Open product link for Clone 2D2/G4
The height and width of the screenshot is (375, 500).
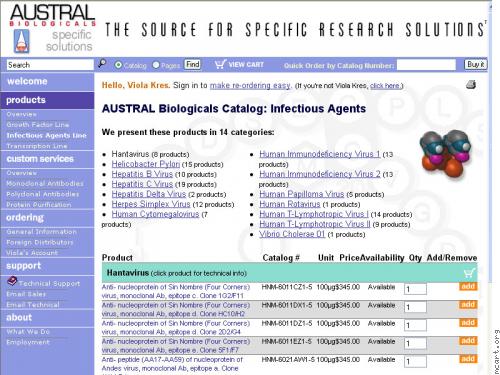point(176,328)
